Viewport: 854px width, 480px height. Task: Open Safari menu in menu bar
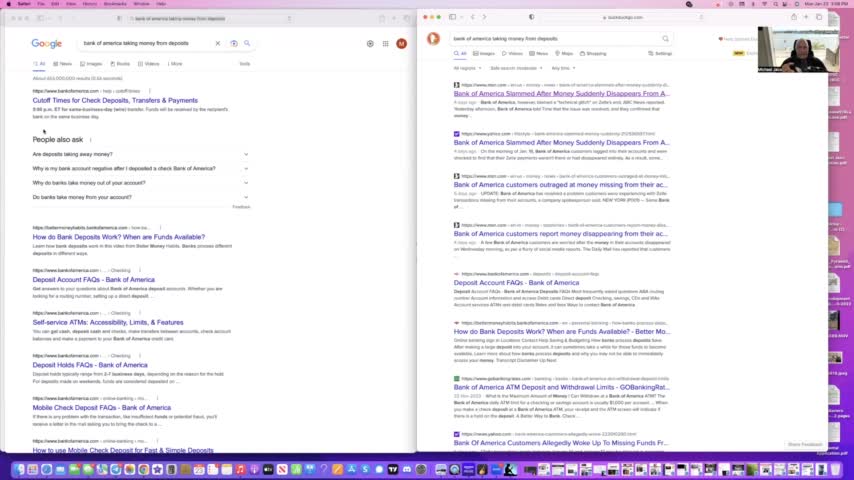[24, 4]
